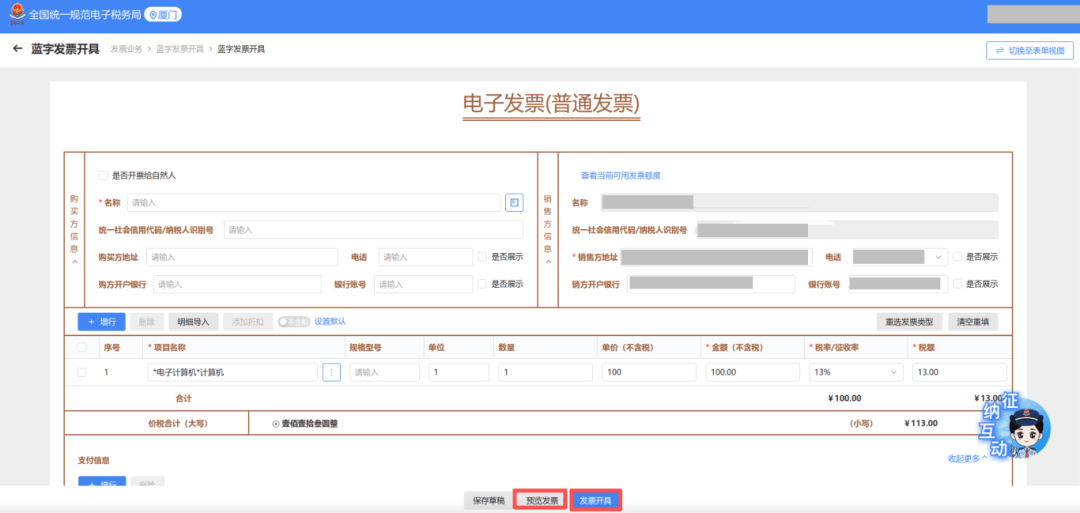Click the back arrow beside 蓝字发票开具
The width and height of the screenshot is (1080, 513).
(17, 49)
